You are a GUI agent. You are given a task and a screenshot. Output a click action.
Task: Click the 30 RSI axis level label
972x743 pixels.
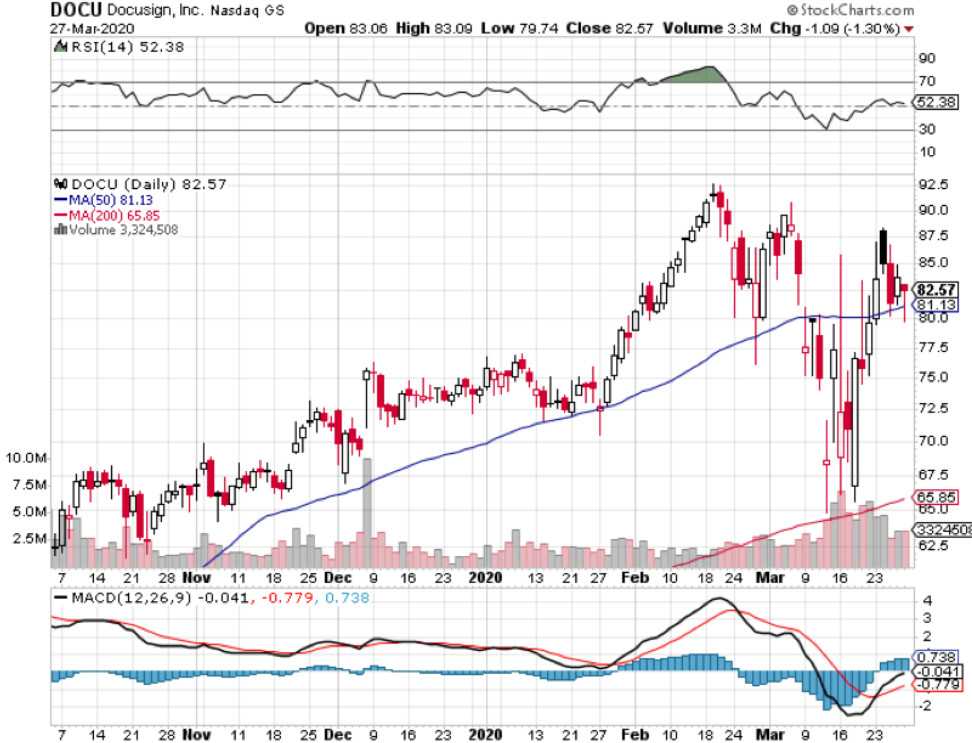(927, 130)
